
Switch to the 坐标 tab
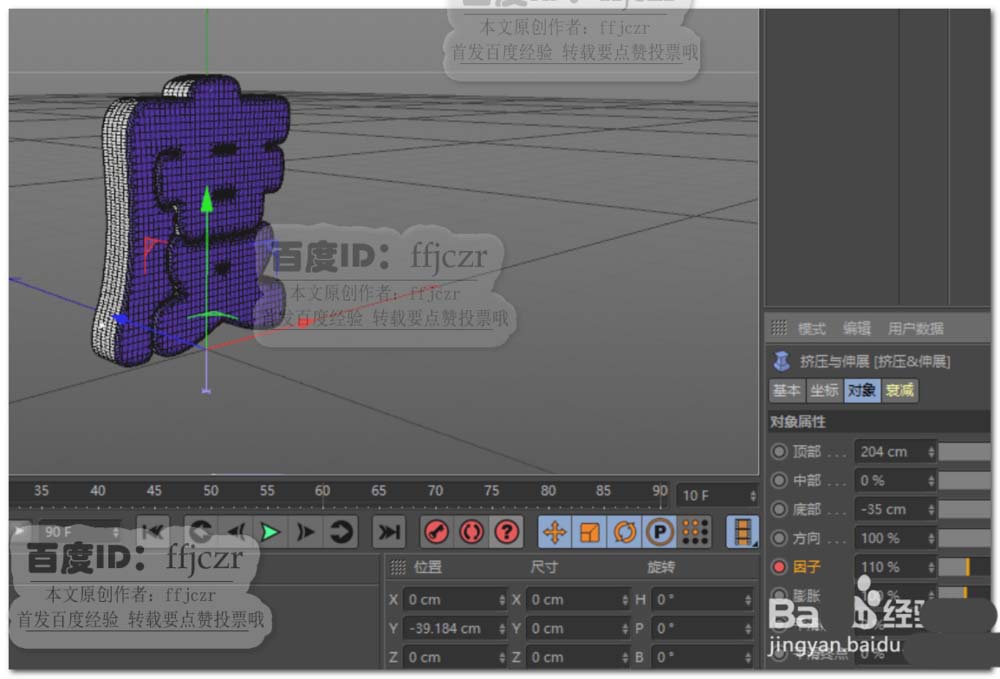click(824, 391)
